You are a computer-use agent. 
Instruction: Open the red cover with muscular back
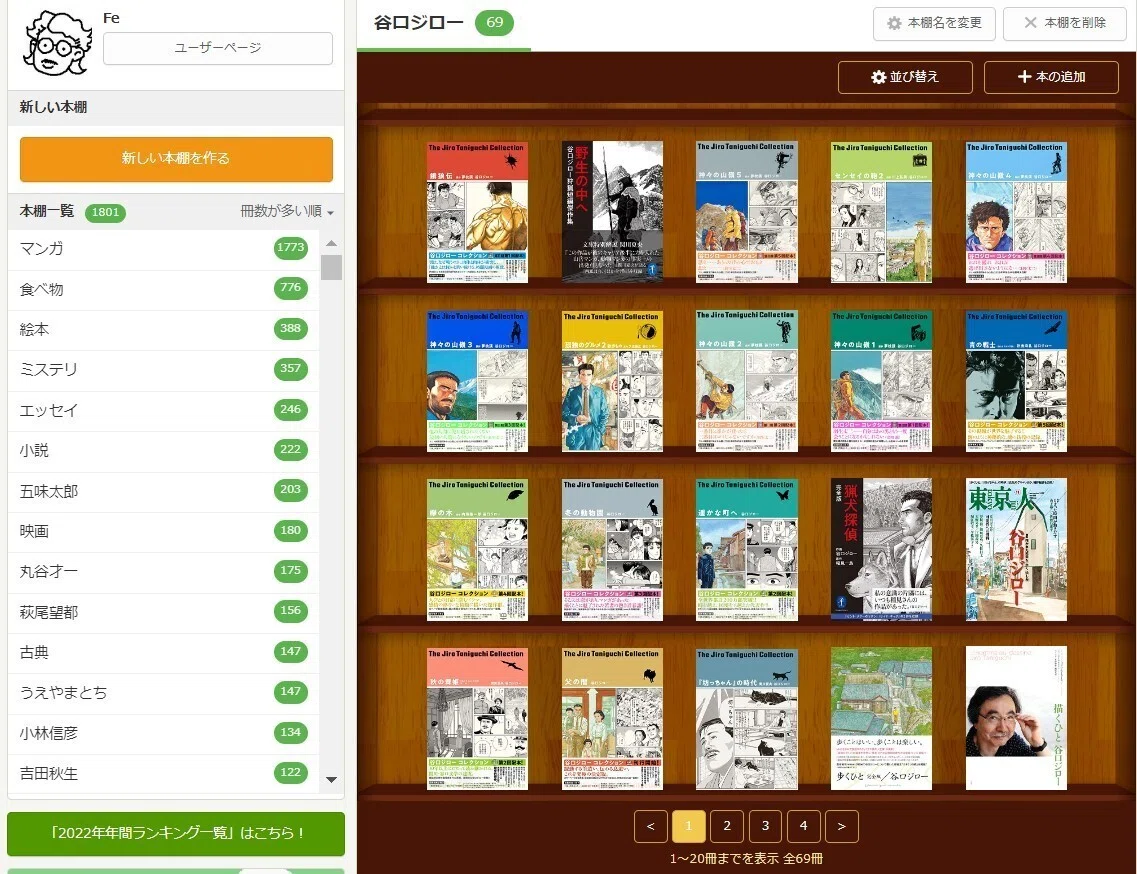click(477, 212)
